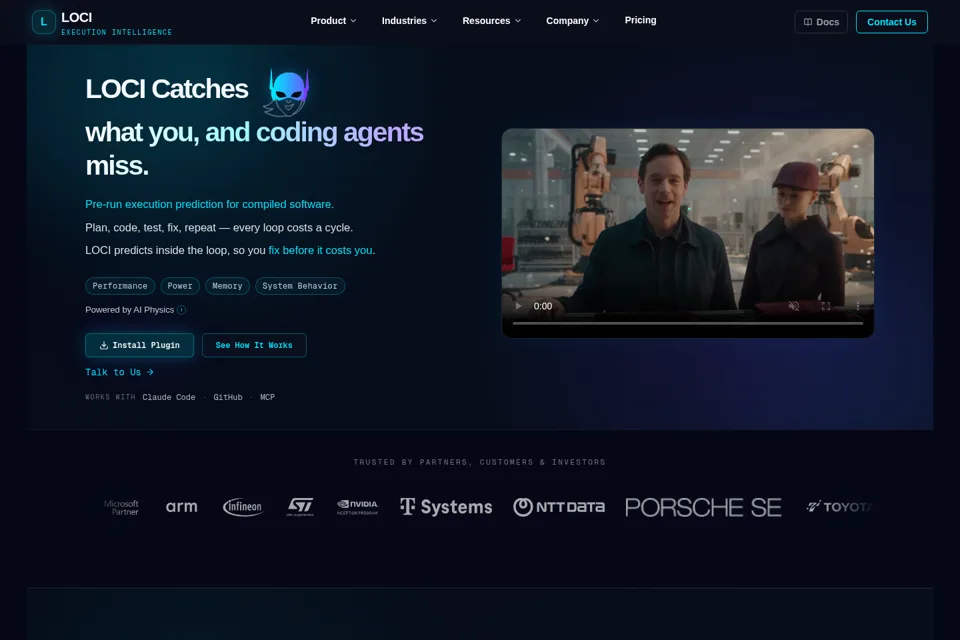Click the PORSCHE SE logo
Image resolution: width=960 pixels, height=640 pixels.
pyautogui.click(x=703, y=508)
